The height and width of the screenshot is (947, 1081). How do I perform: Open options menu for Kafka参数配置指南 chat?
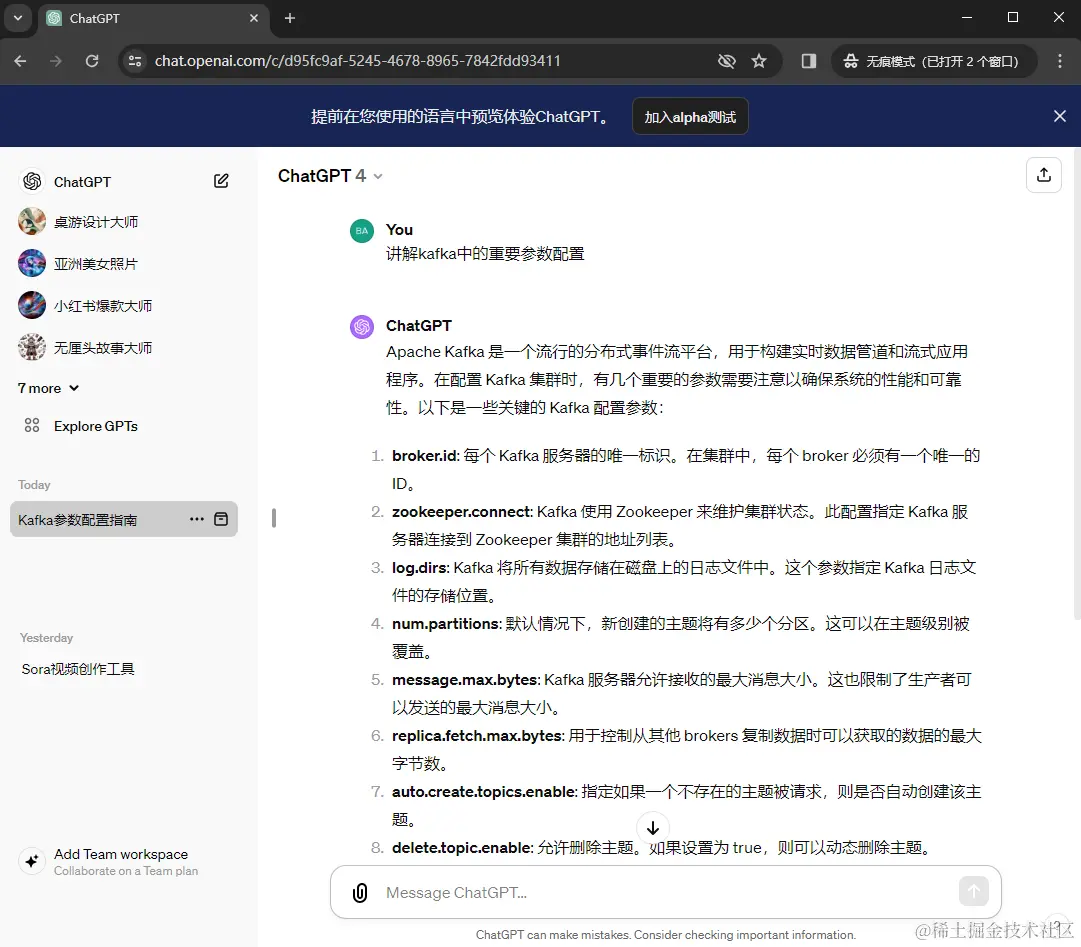pos(196,519)
